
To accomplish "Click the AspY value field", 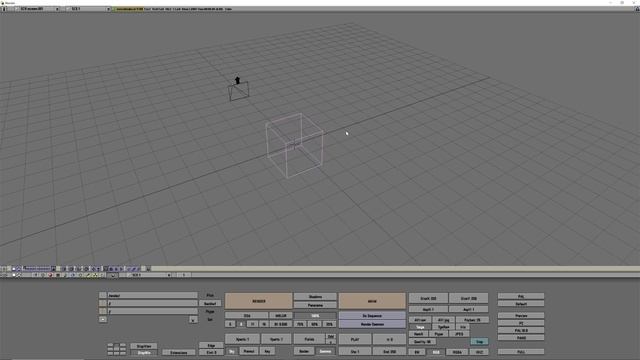I will click(469, 309).
